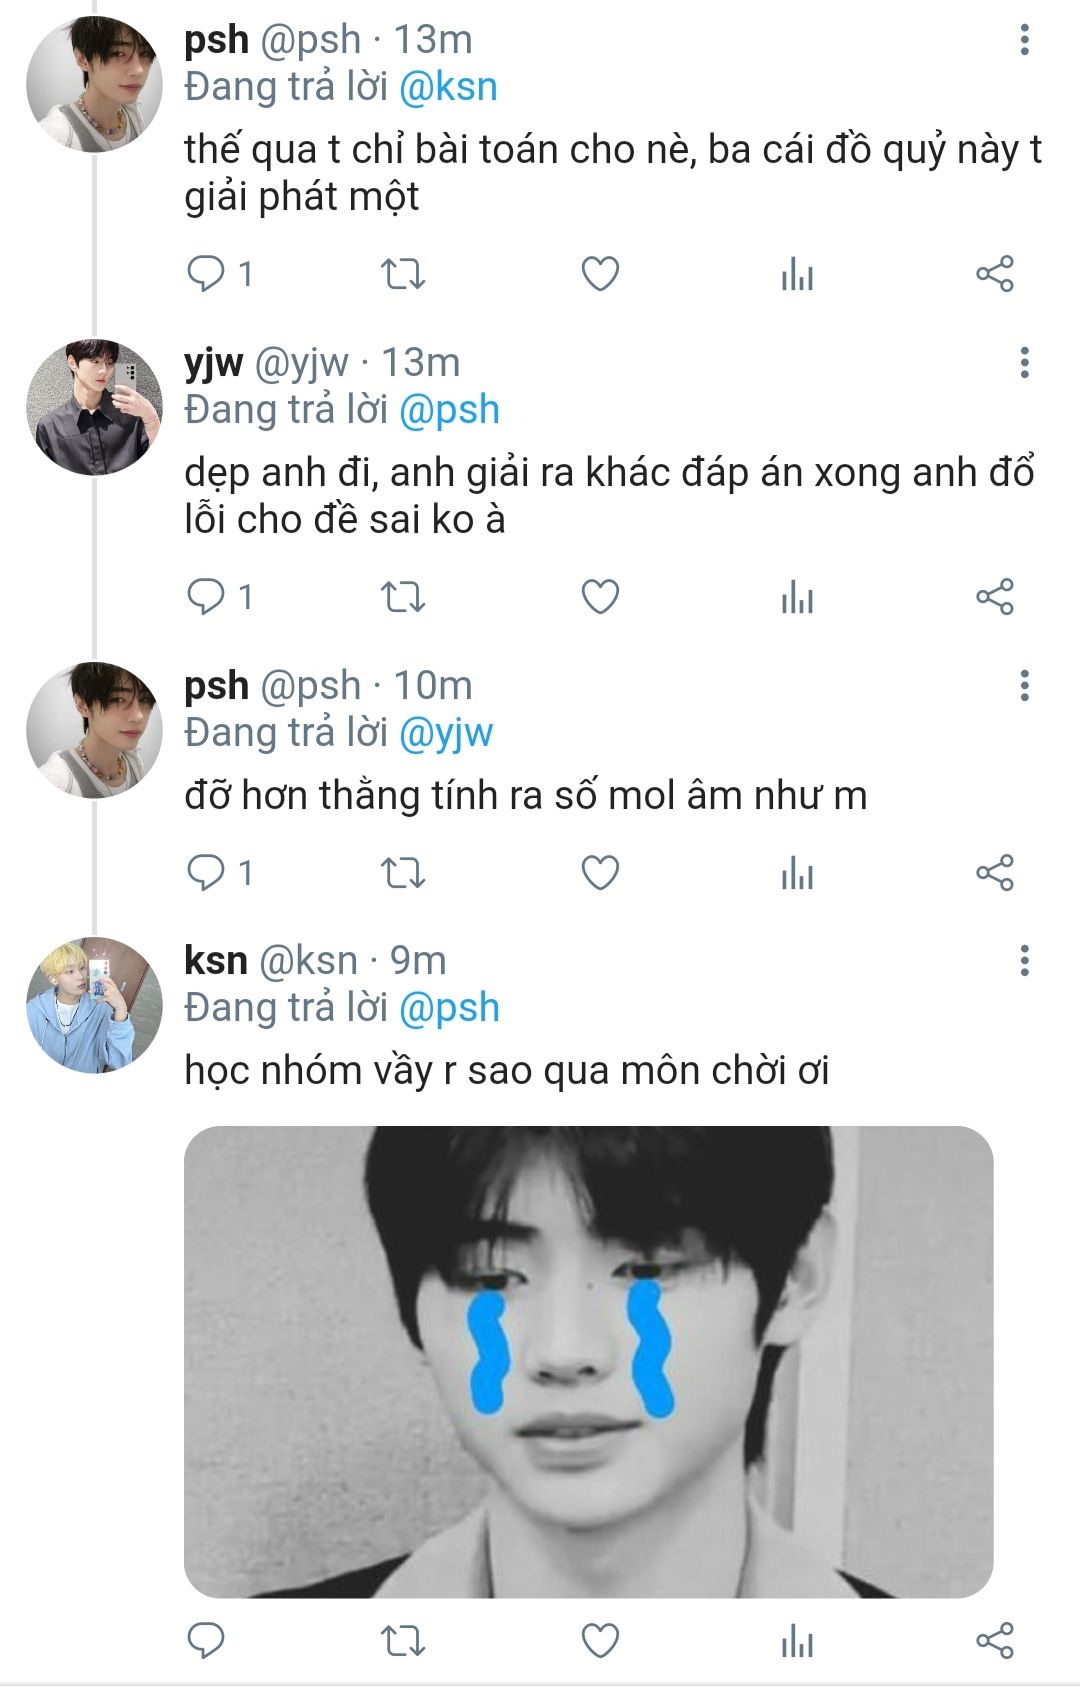Open three-dot menu on psh's 13m tweet
1080x1687 pixels.
point(1024,40)
